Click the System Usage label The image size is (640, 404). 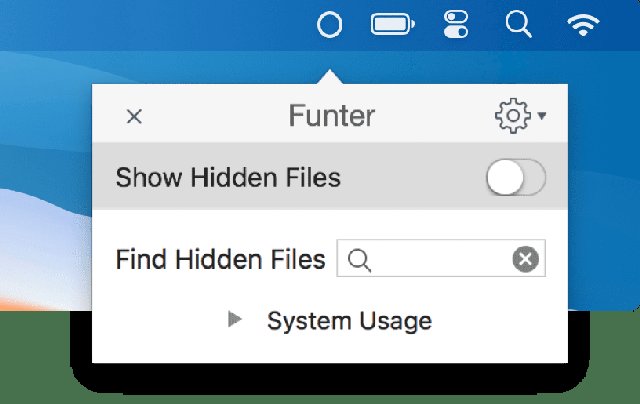click(349, 321)
